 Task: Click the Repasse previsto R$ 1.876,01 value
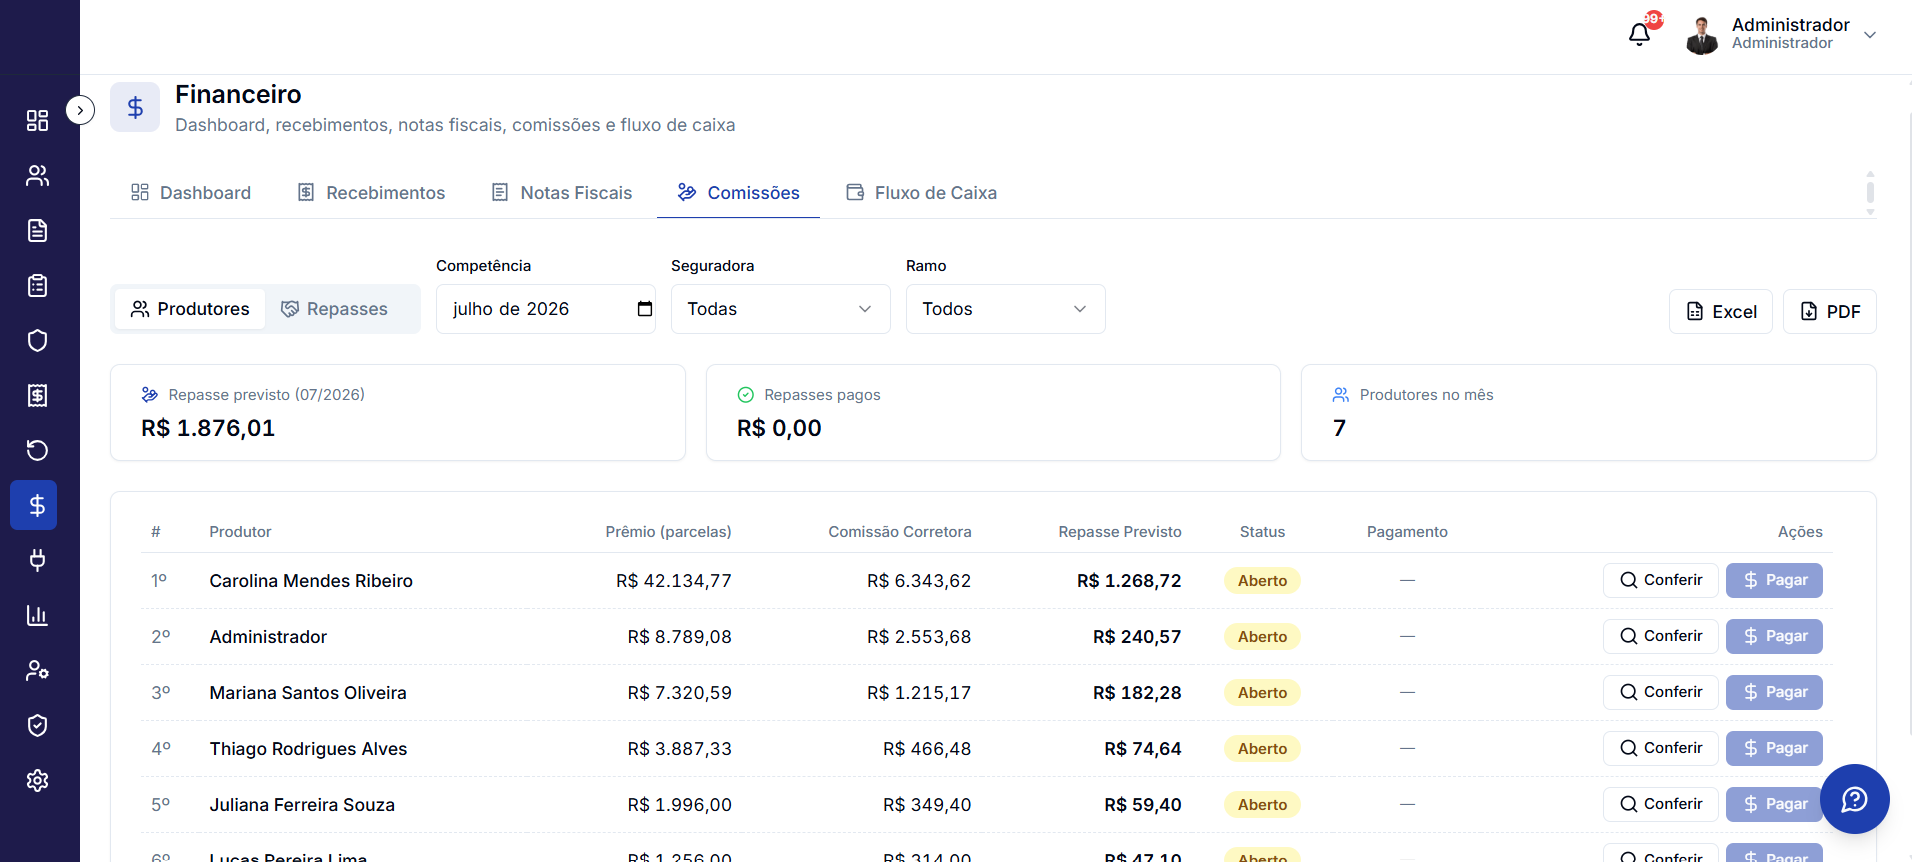click(208, 428)
